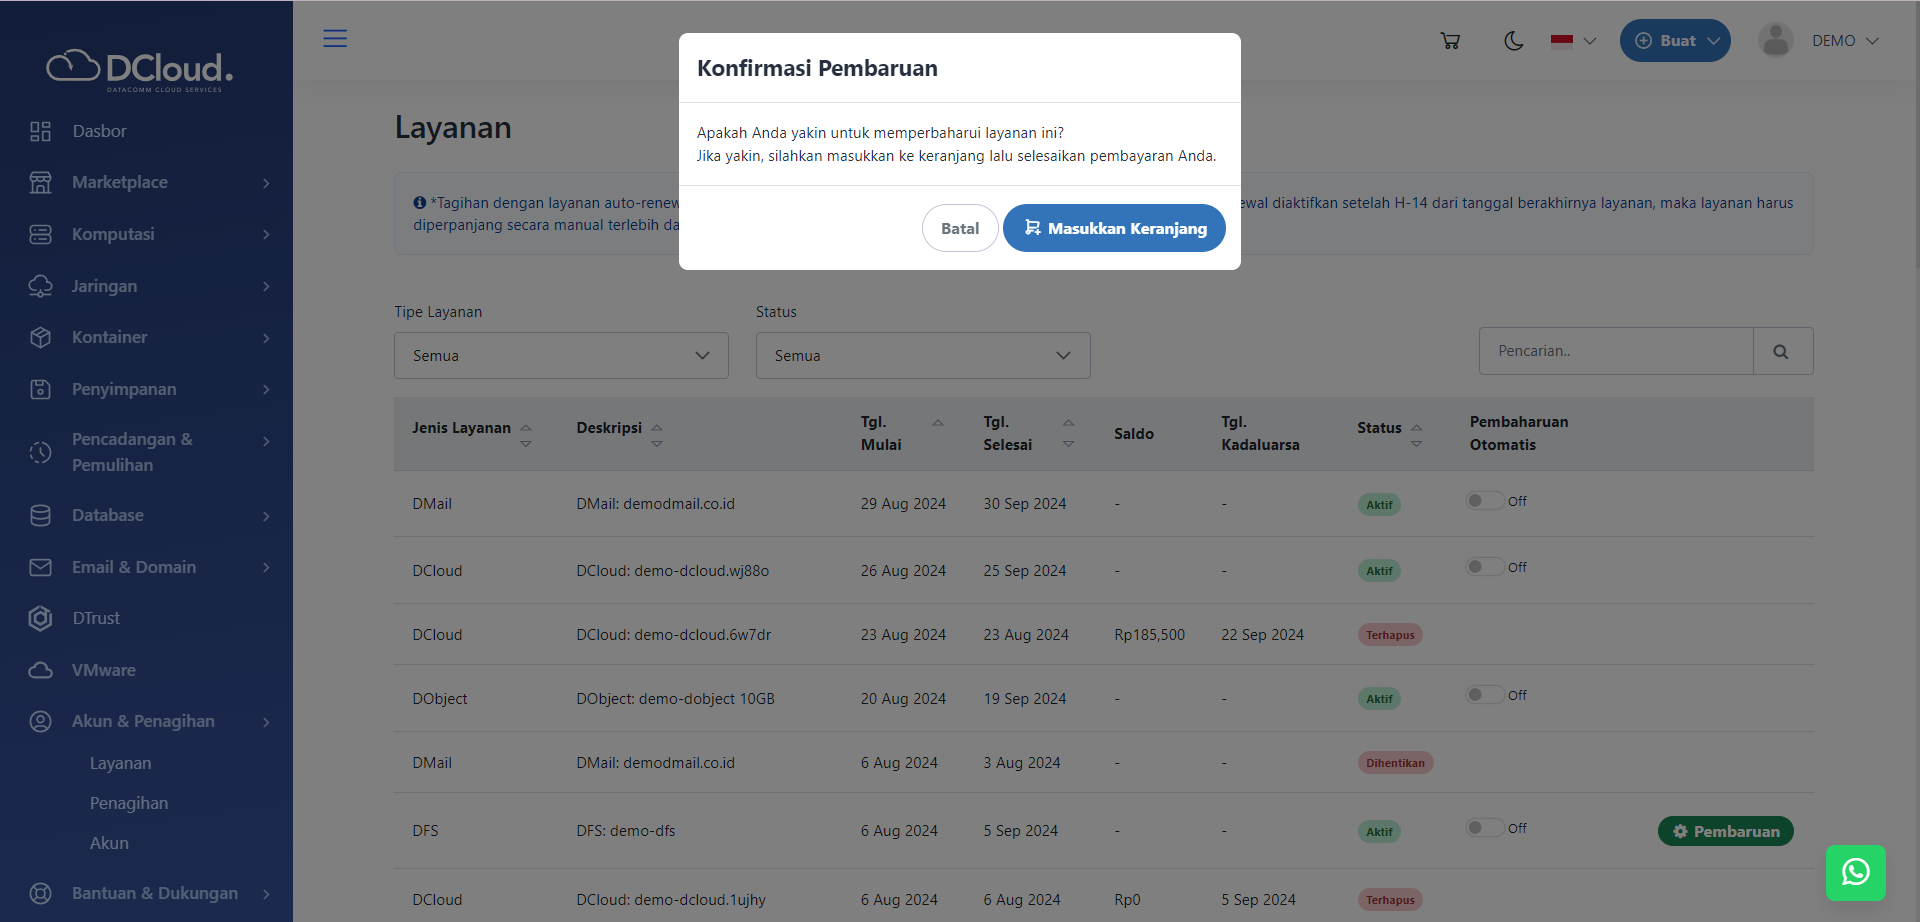The height and width of the screenshot is (922, 1920).
Task: Click the search magnifier icon
Action: tap(1781, 352)
